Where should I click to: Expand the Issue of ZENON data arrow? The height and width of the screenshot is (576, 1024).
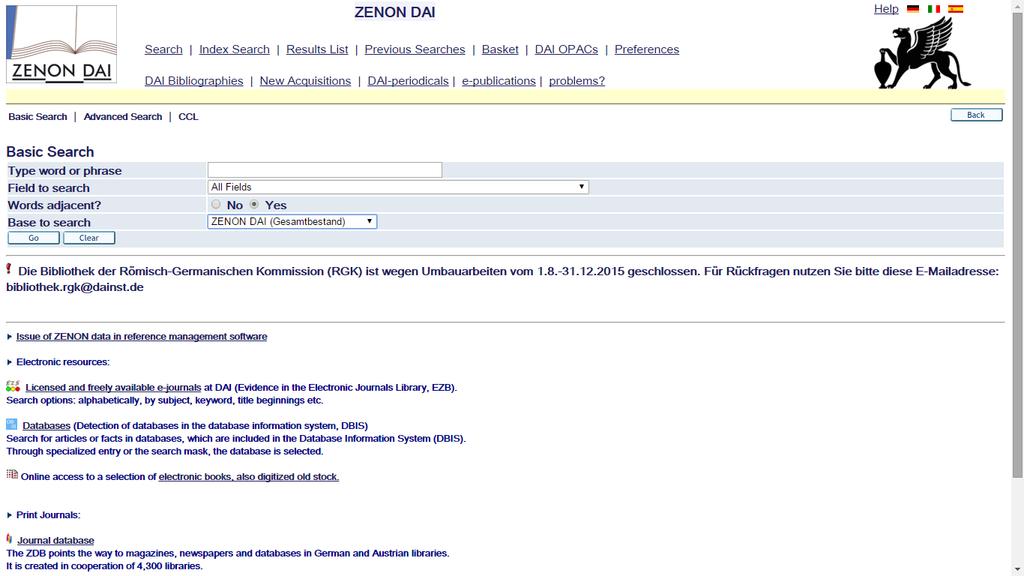(9, 337)
